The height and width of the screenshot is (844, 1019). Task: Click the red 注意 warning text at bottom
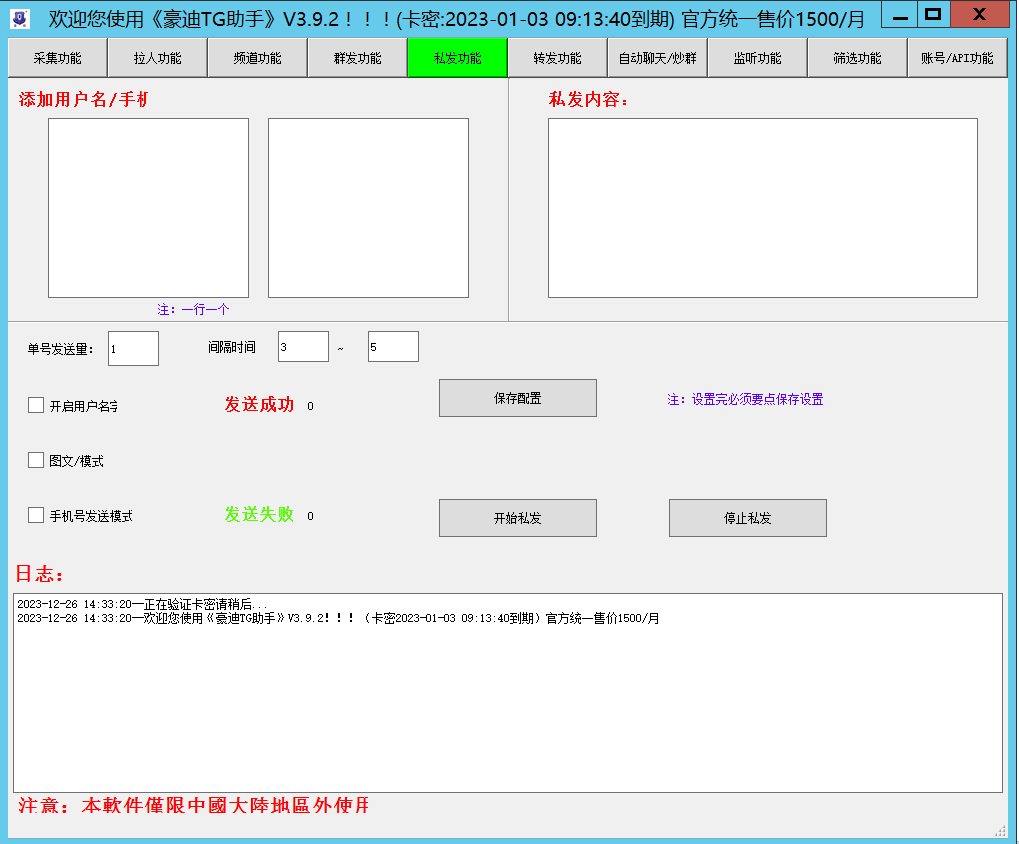click(x=194, y=806)
